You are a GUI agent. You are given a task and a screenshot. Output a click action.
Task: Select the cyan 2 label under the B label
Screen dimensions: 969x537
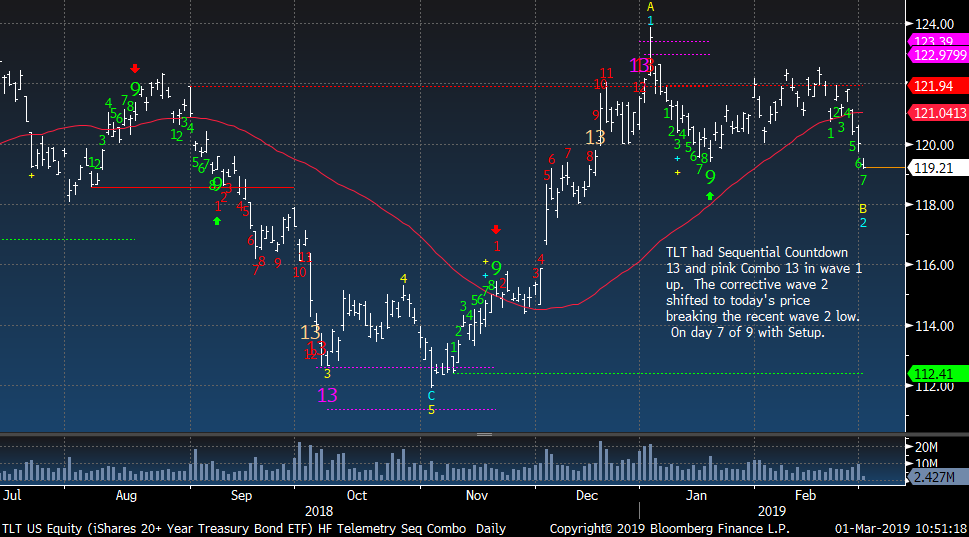coord(863,223)
